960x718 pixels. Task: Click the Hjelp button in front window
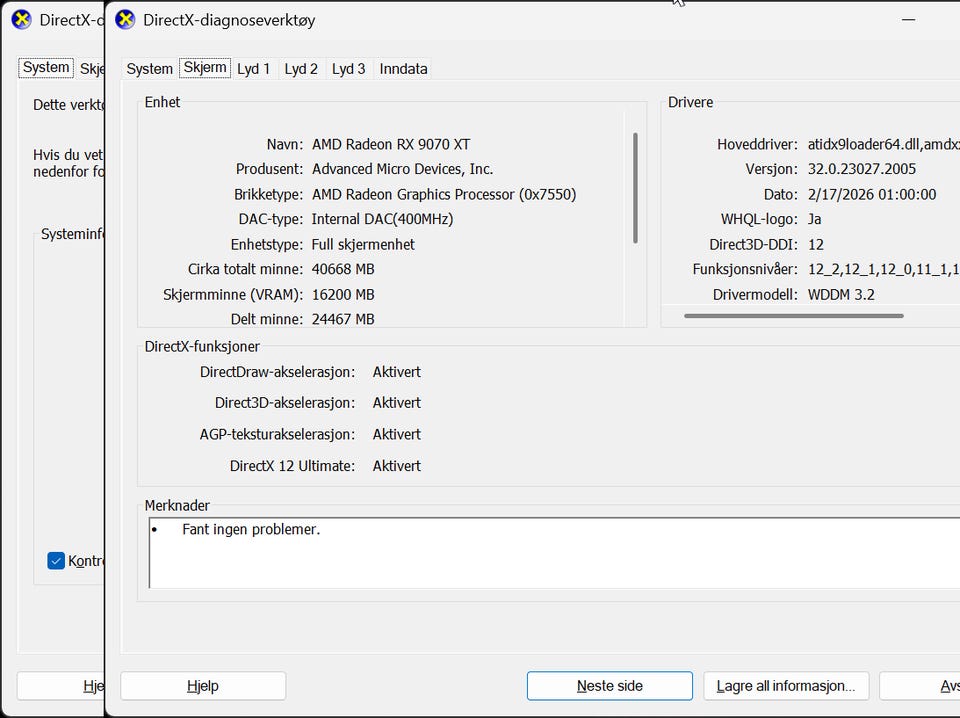(x=203, y=686)
